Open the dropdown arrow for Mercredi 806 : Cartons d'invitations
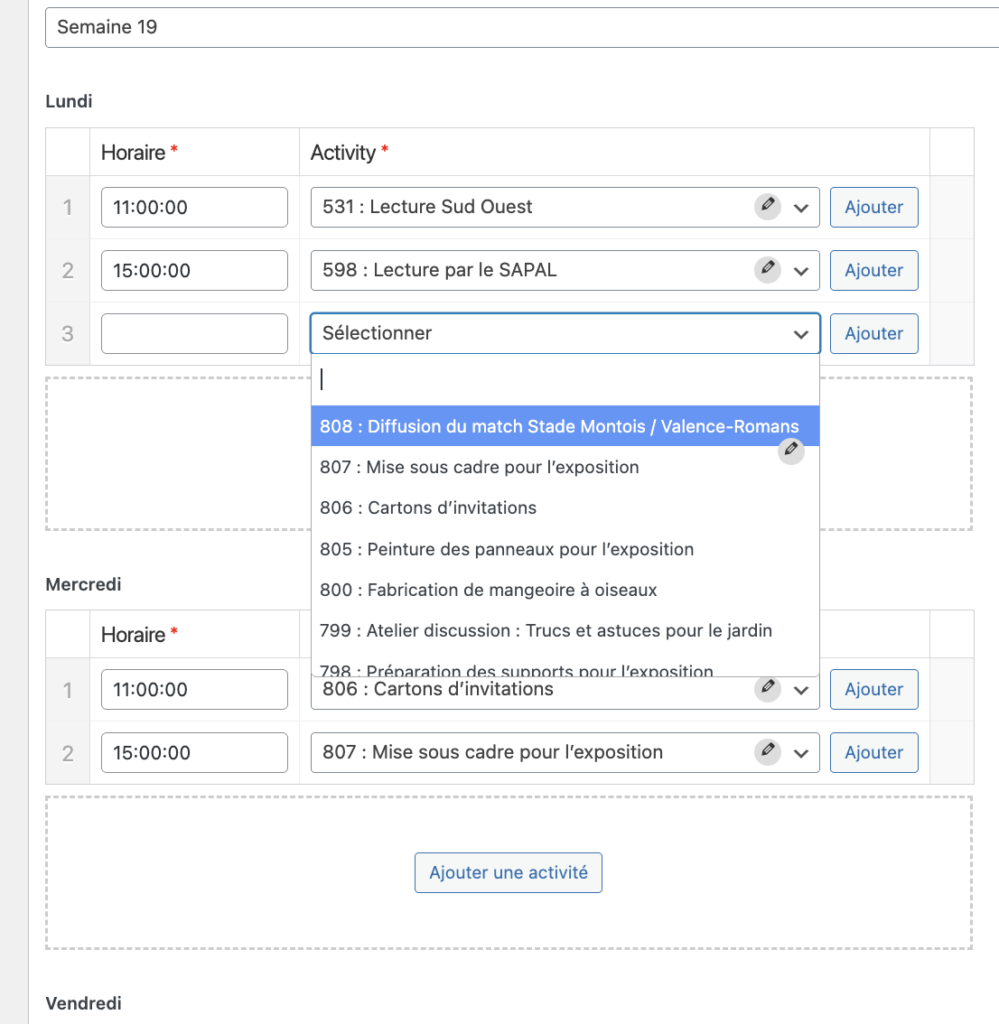This screenshot has height=1024, width=999. [801, 690]
